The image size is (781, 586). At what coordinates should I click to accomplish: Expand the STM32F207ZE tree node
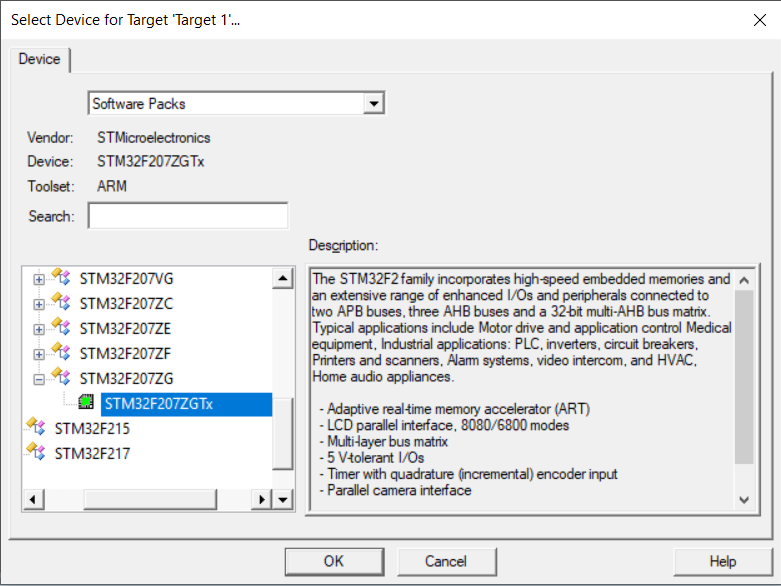(x=39, y=329)
